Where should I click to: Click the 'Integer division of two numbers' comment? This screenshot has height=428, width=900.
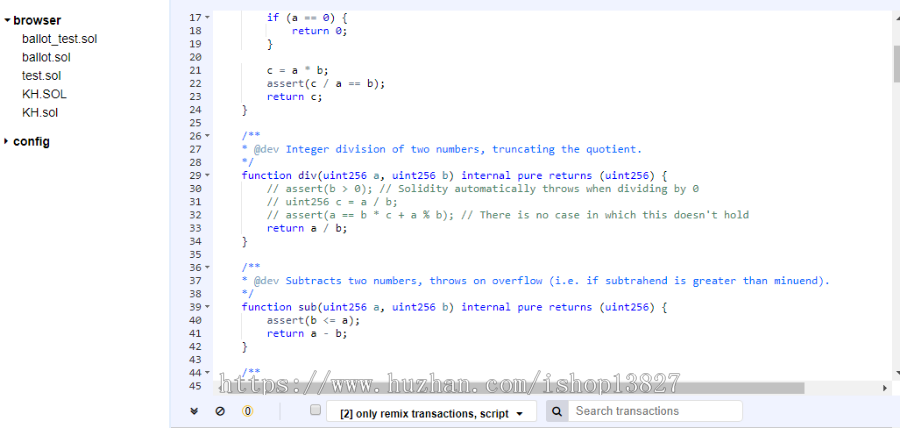point(441,149)
